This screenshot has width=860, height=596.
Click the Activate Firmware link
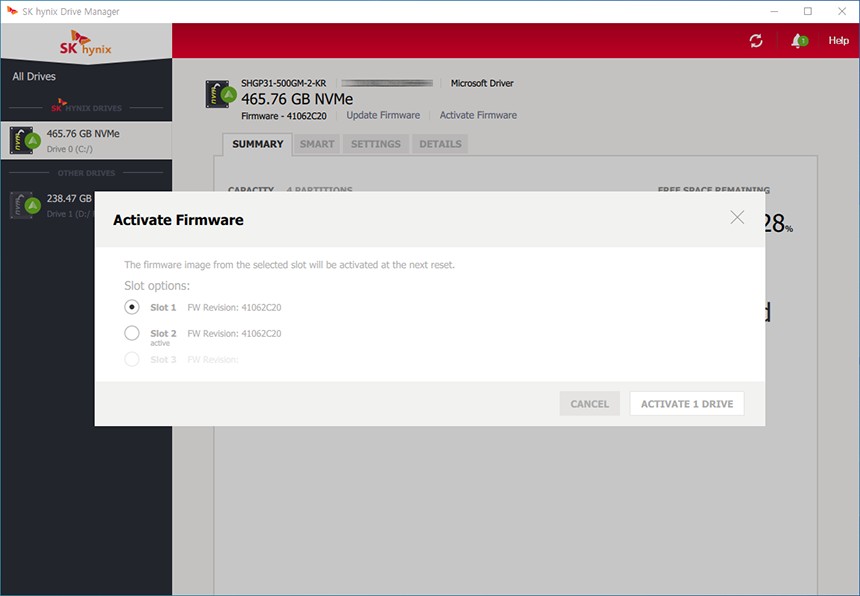click(478, 115)
